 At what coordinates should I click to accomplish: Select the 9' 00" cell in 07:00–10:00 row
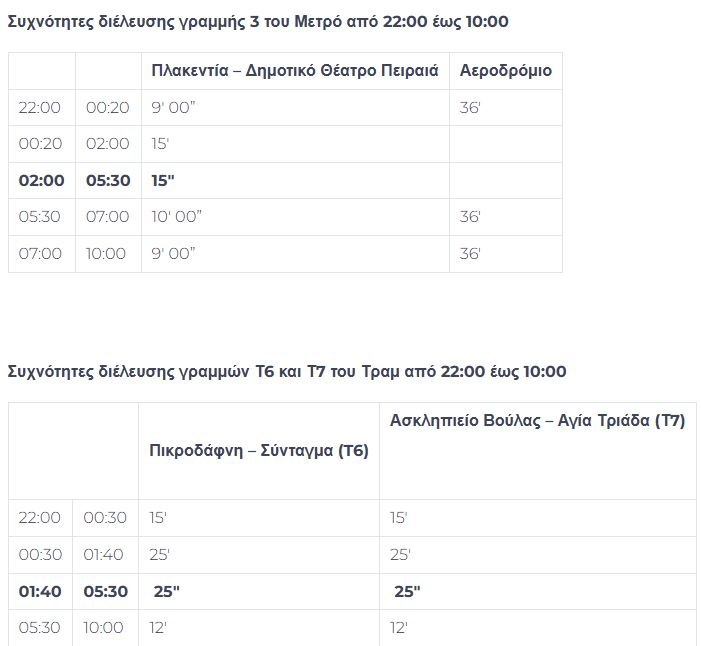[173, 254]
